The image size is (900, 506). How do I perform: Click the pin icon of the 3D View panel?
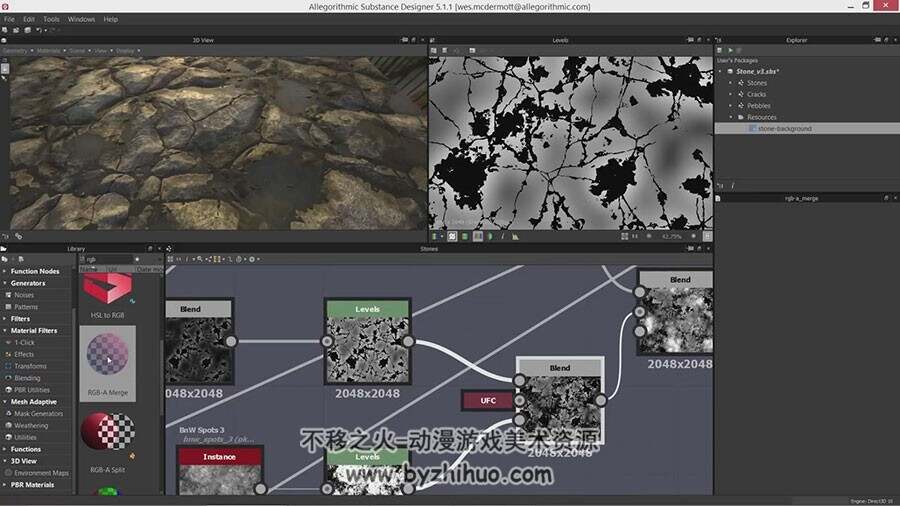coord(405,40)
